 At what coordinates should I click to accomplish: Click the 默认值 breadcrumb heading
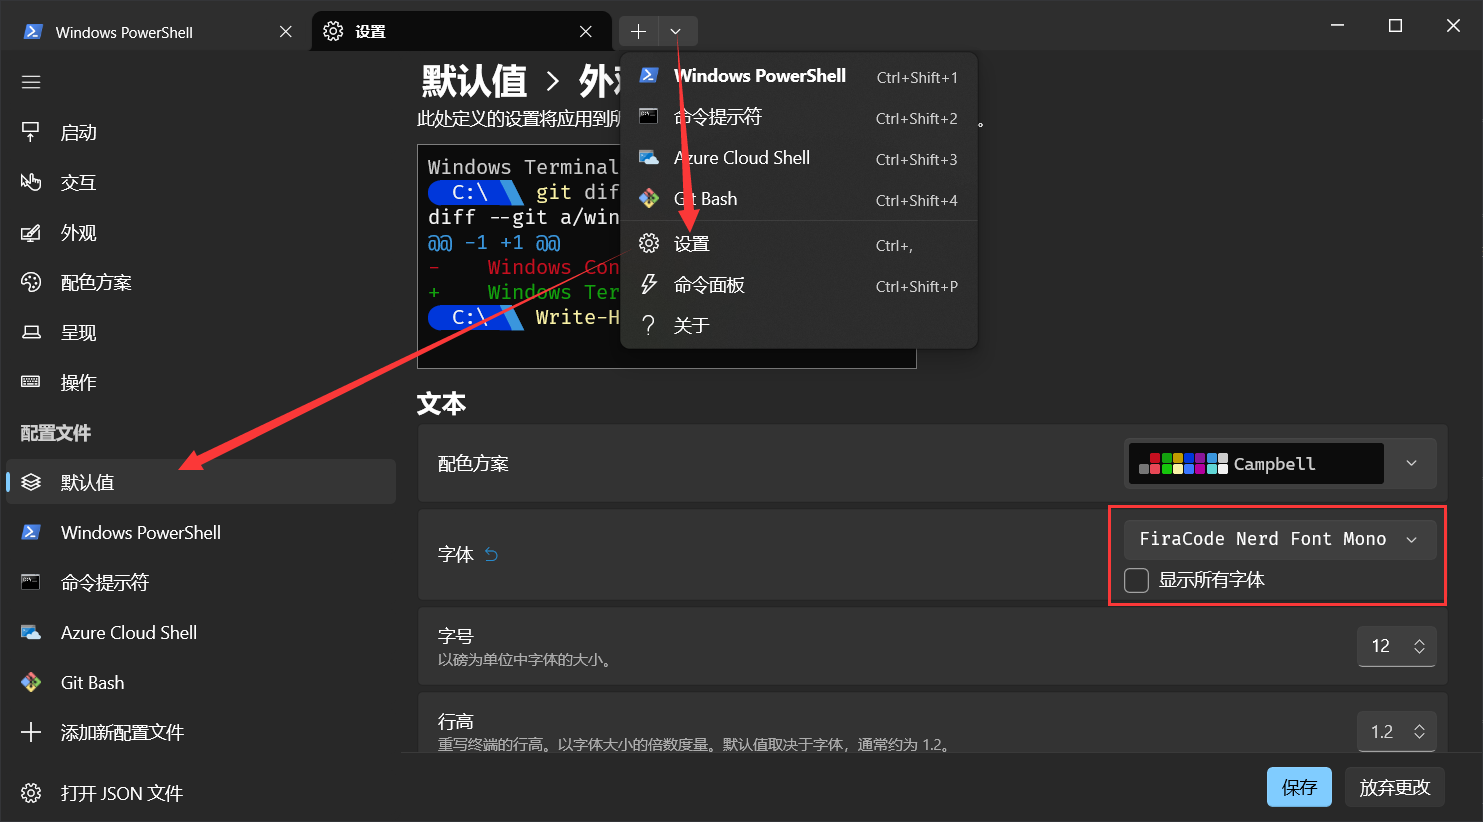474,80
